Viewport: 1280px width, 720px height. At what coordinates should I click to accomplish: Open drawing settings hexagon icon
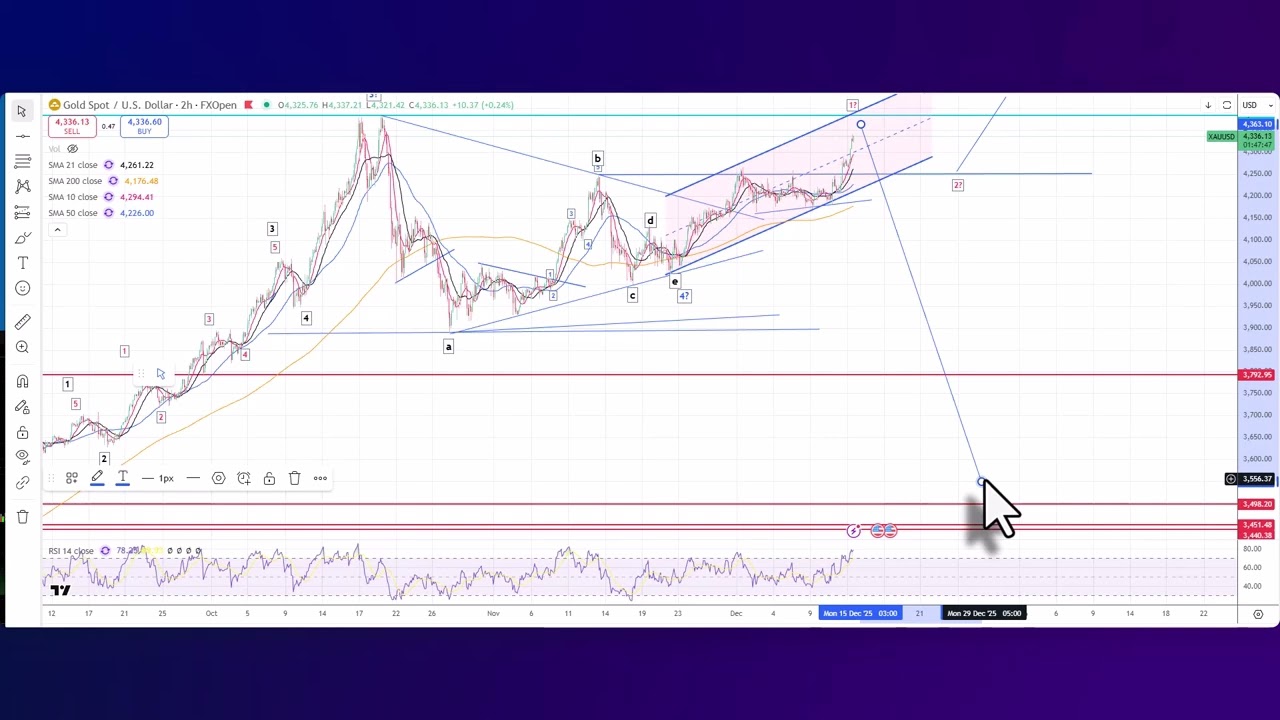click(218, 479)
